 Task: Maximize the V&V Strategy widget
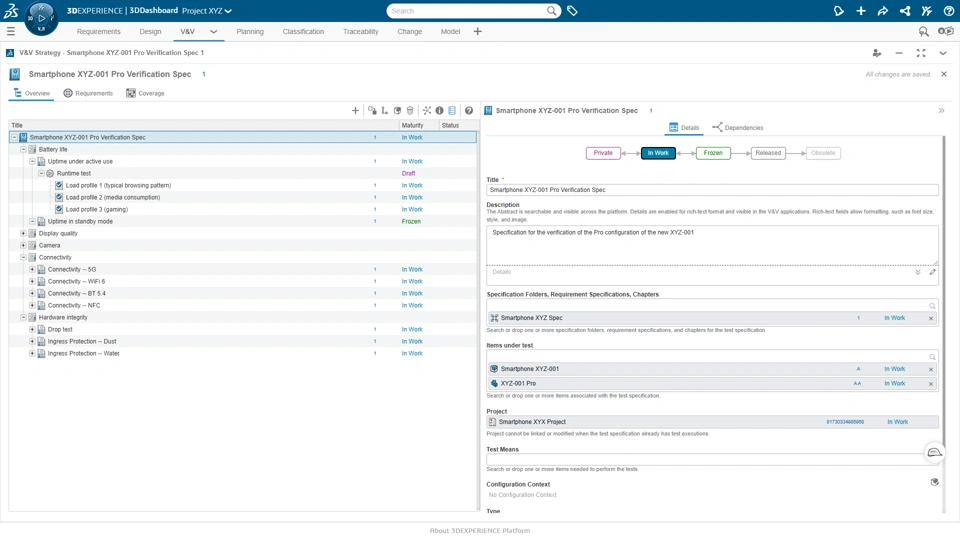(921, 53)
